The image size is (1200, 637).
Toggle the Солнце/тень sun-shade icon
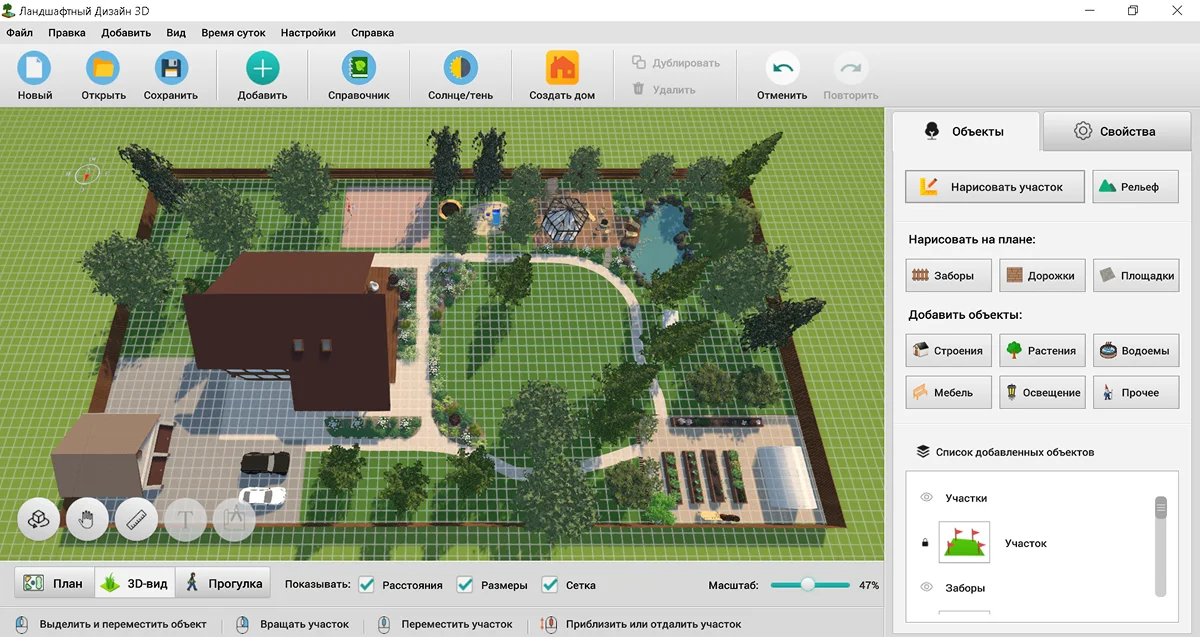point(460,69)
